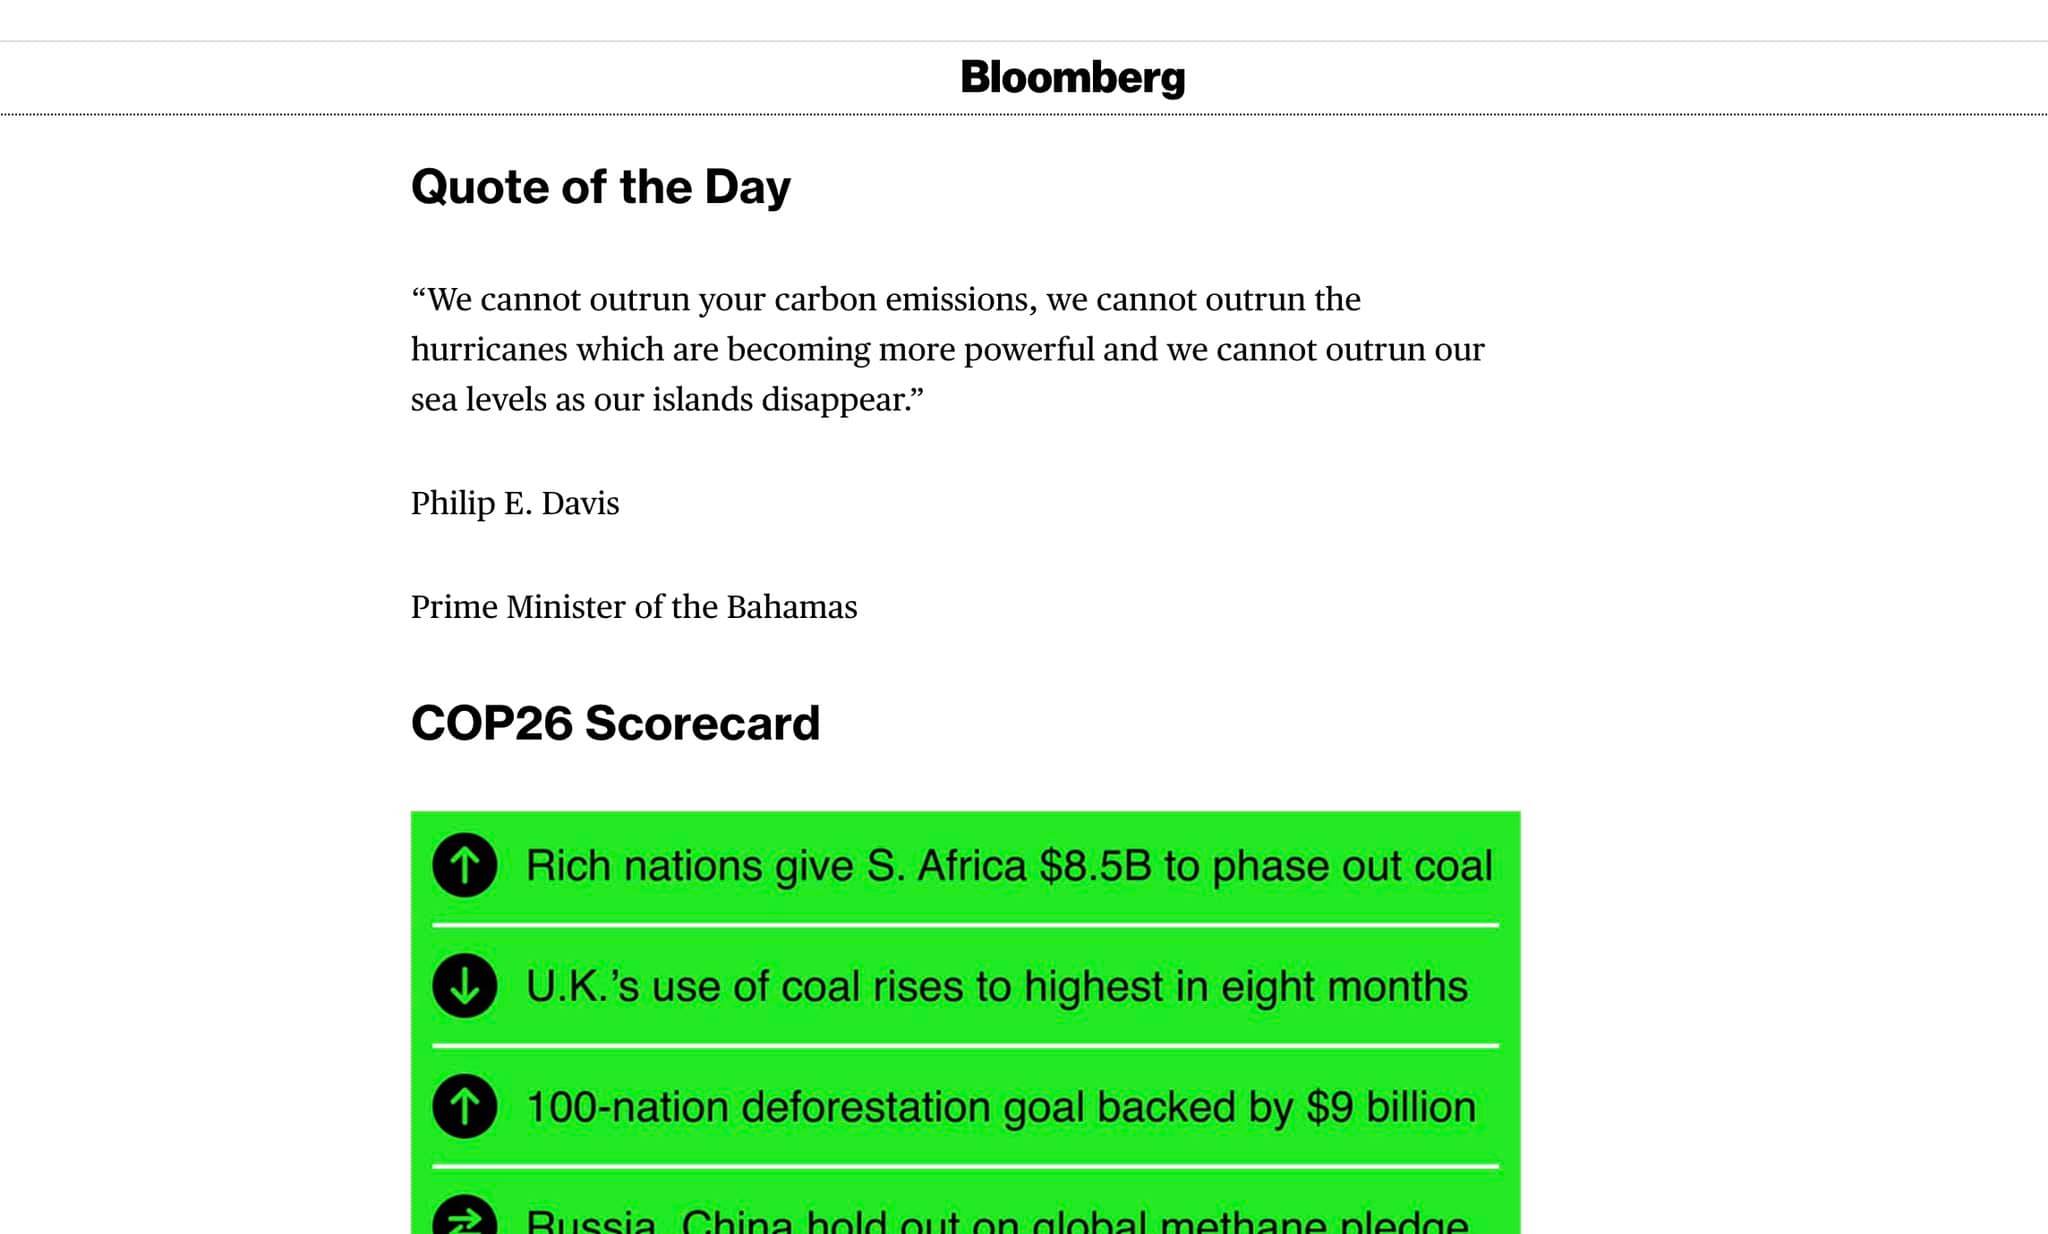Click the '$9 billion' text in the scorecard
The image size is (2048, 1234).
[x=1391, y=1108]
